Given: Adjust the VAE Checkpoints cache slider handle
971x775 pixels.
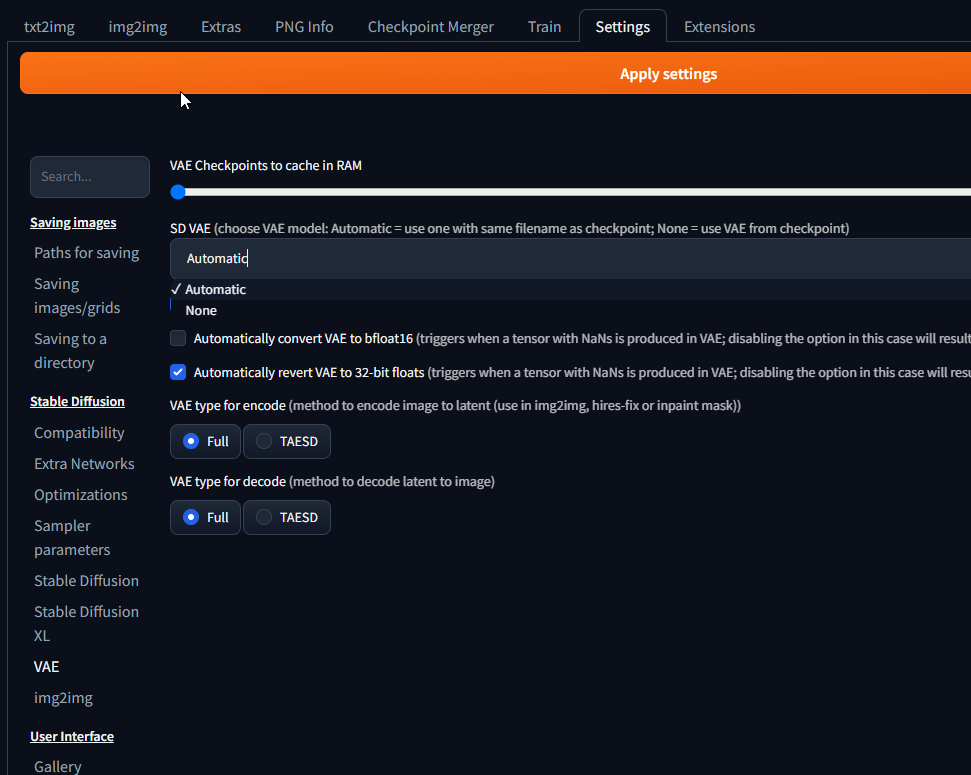Looking at the screenshot, I should [178, 192].
